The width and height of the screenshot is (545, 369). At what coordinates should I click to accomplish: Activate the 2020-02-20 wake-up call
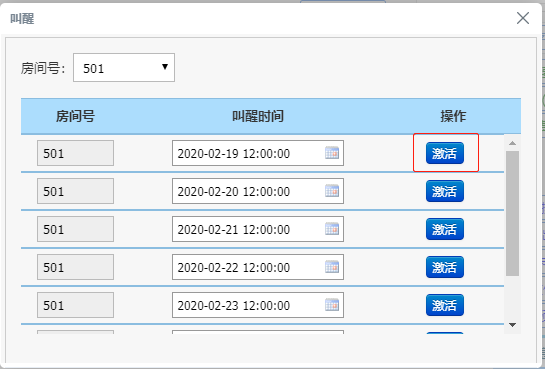[x=445, y=191]
